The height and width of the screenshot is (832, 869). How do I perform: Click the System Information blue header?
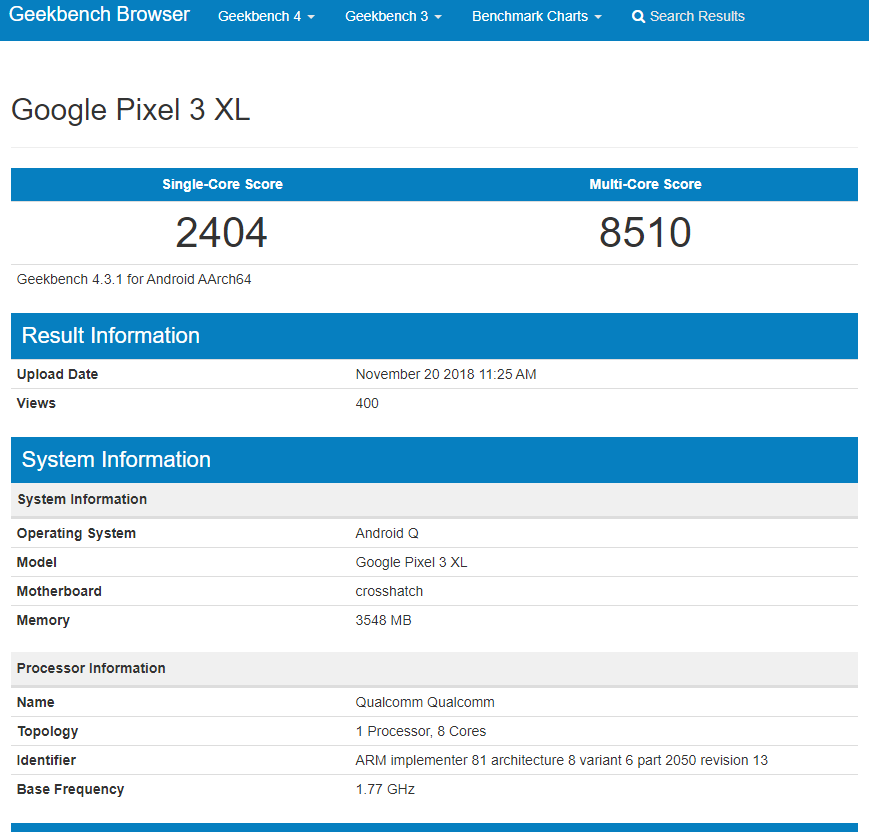[434, 460]
